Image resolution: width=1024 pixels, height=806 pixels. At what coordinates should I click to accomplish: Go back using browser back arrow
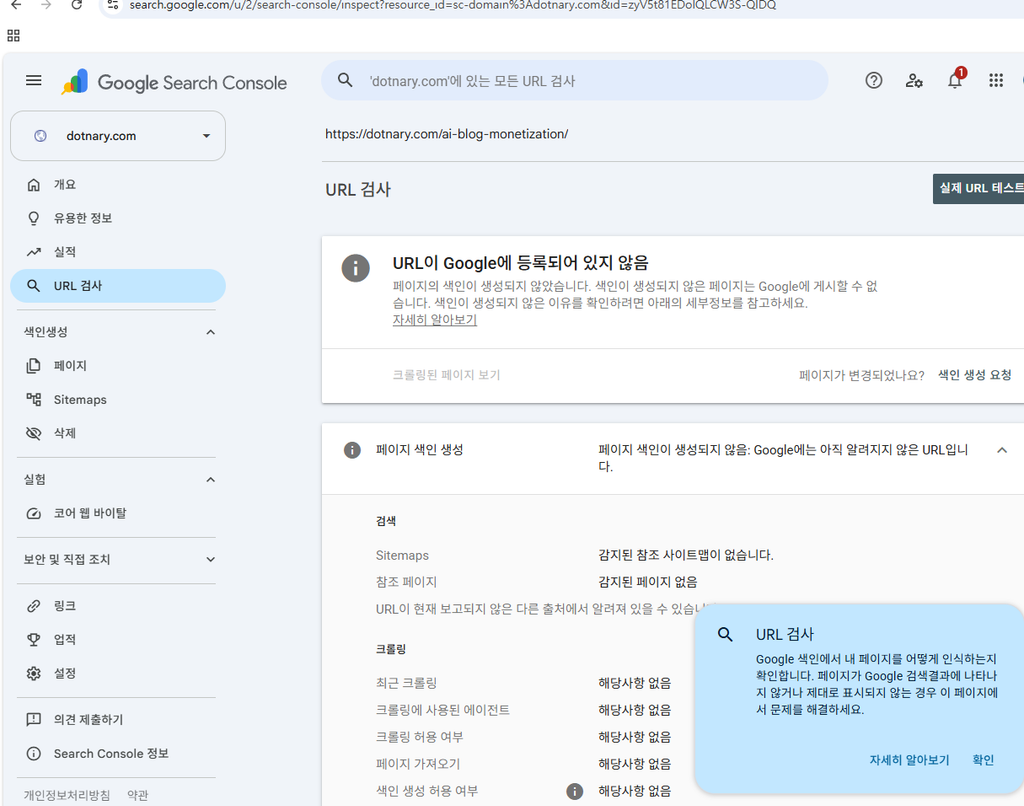pyautogui.click(x=16, y=5)
